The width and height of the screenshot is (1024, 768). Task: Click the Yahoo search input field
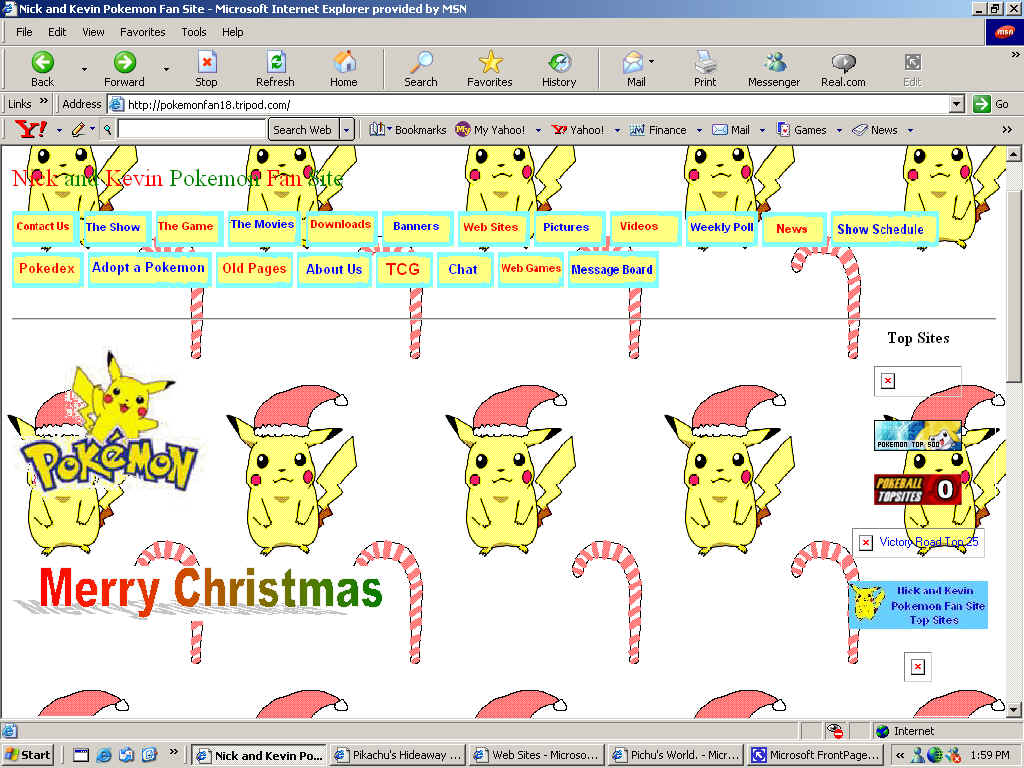pos(192,130)
